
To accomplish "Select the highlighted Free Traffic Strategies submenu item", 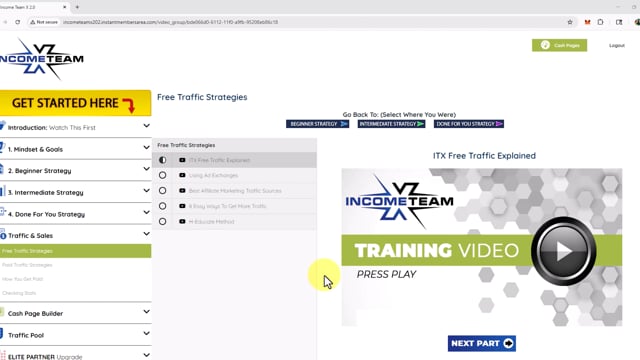I will (76, 251).
